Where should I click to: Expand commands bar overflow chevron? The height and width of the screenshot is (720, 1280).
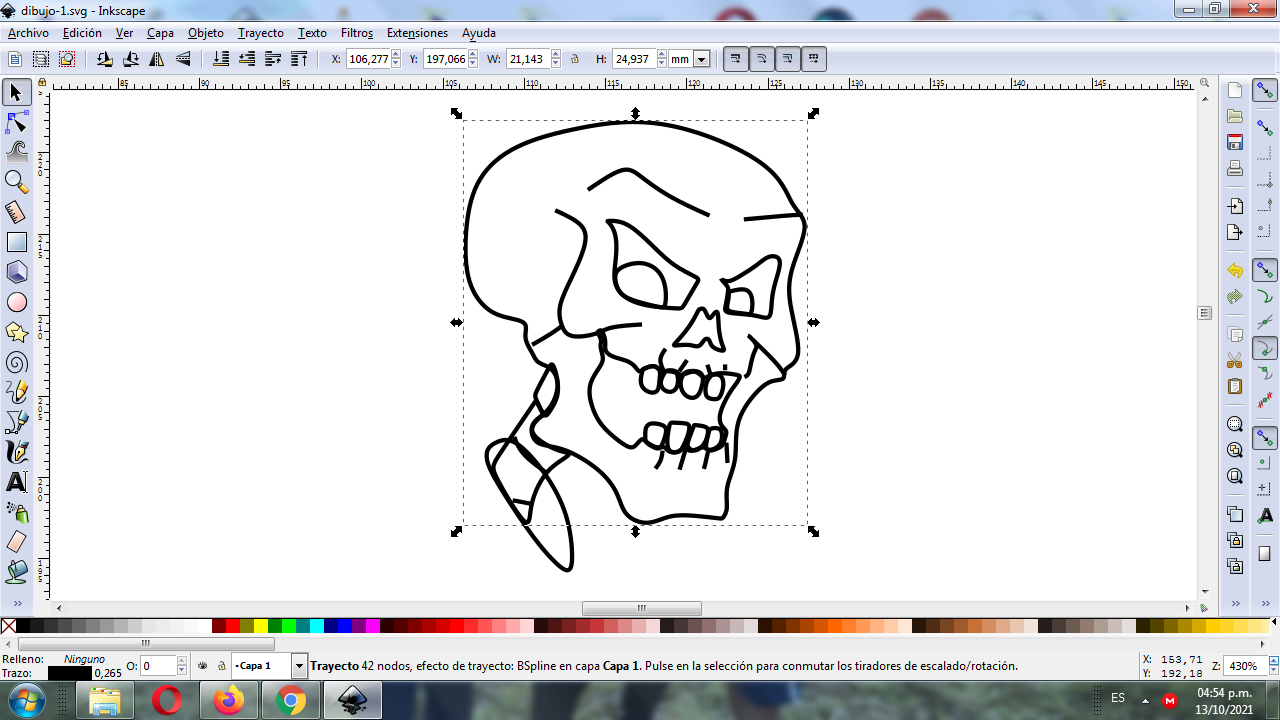[1236, 604]
